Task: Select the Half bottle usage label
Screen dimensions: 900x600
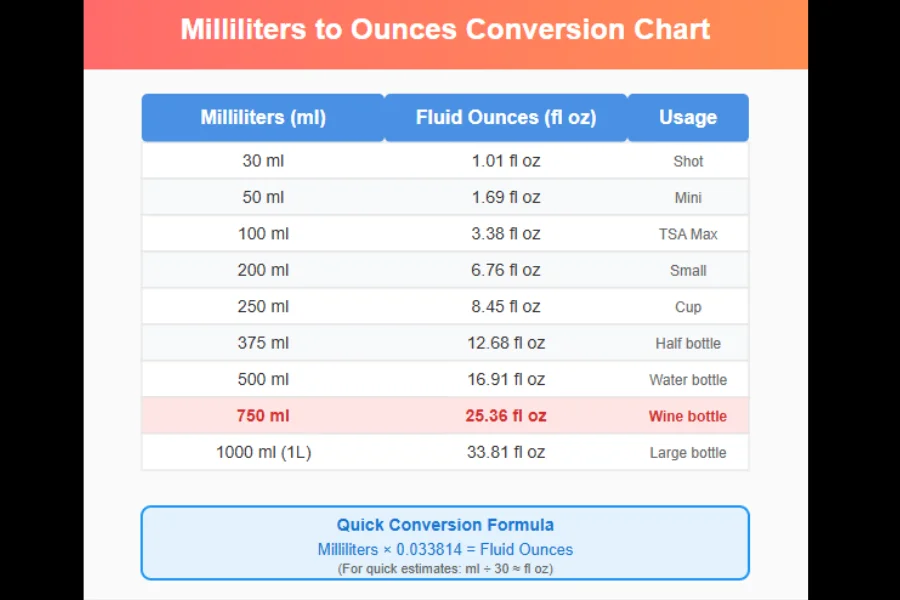Action: point(688,343)
